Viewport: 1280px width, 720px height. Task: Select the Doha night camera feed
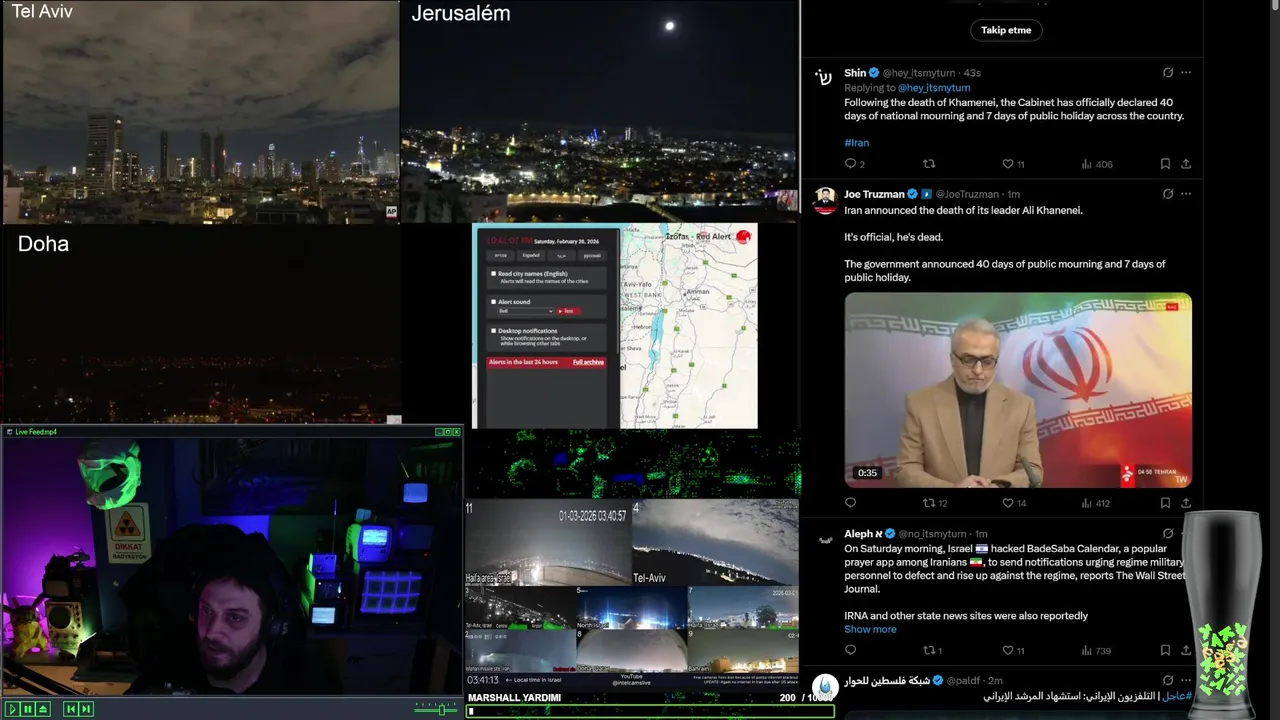(201, 325)
